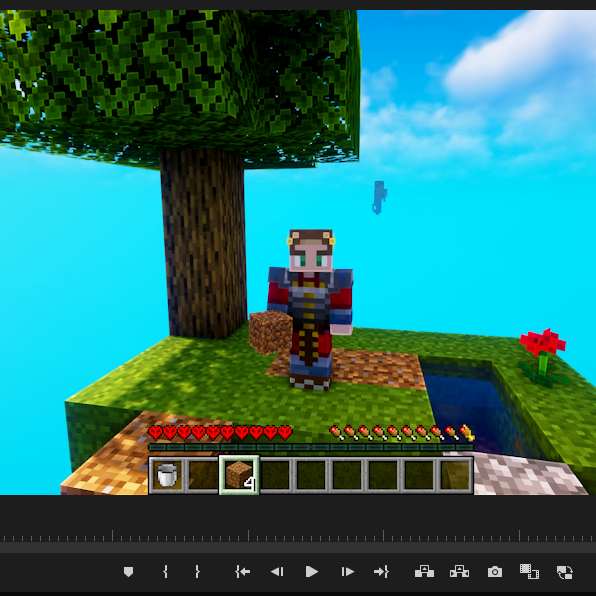
Task: Set Mark In with the left brace icon
Action: point(165,572)
